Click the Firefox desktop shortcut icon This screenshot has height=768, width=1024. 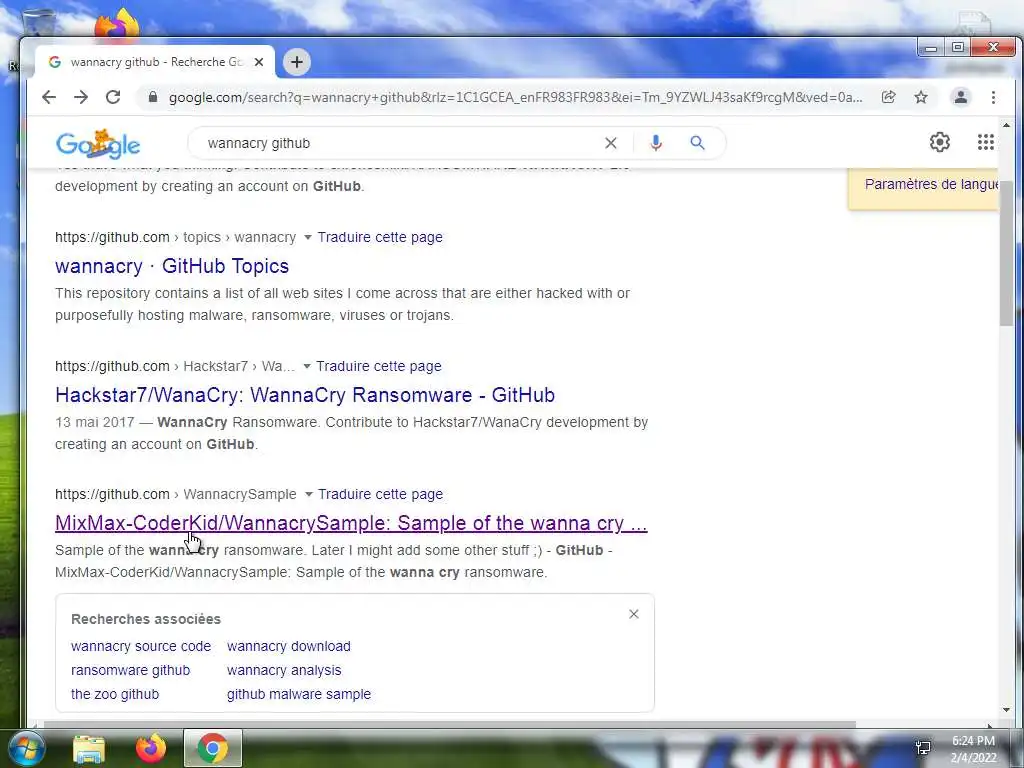[x=116, y=25]
